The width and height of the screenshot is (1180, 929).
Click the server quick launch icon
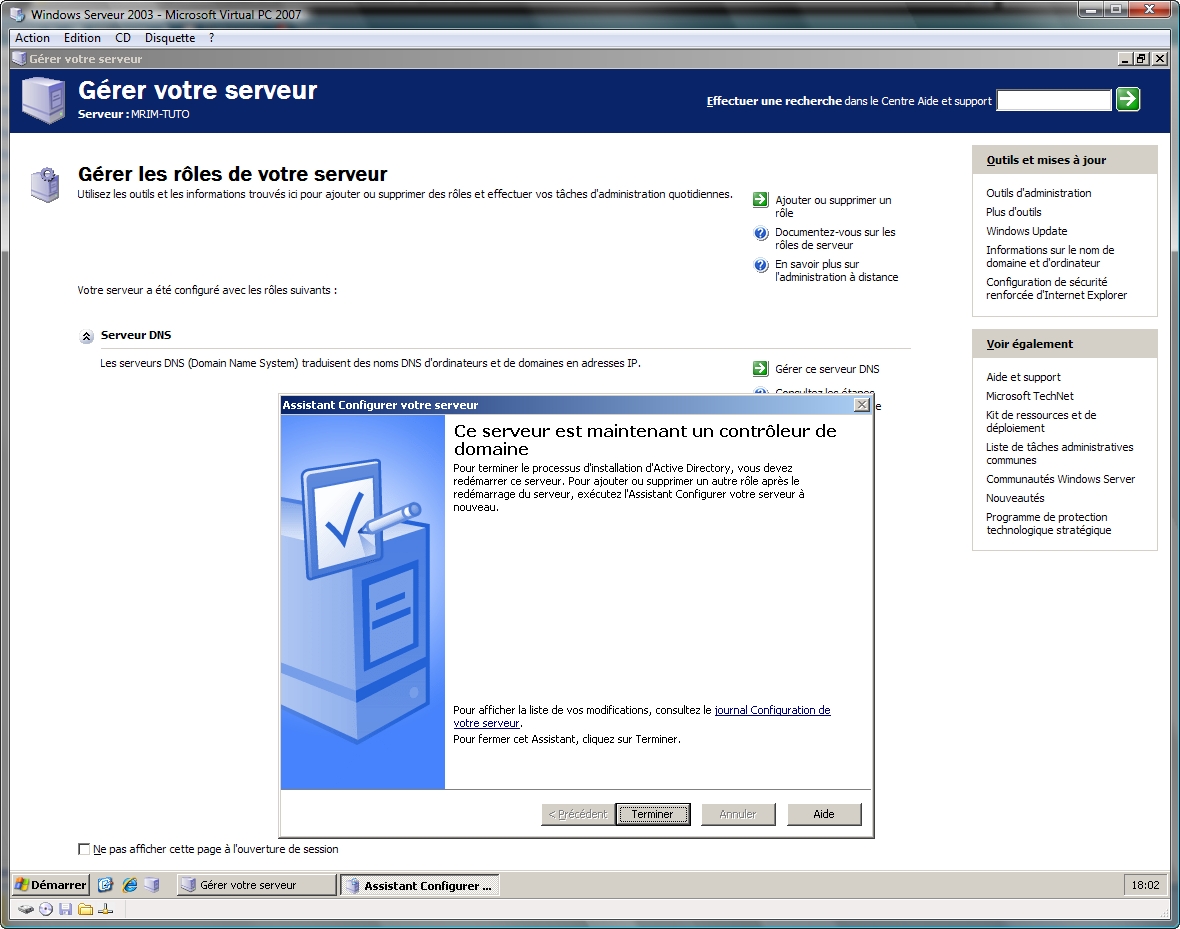point(152,885)
